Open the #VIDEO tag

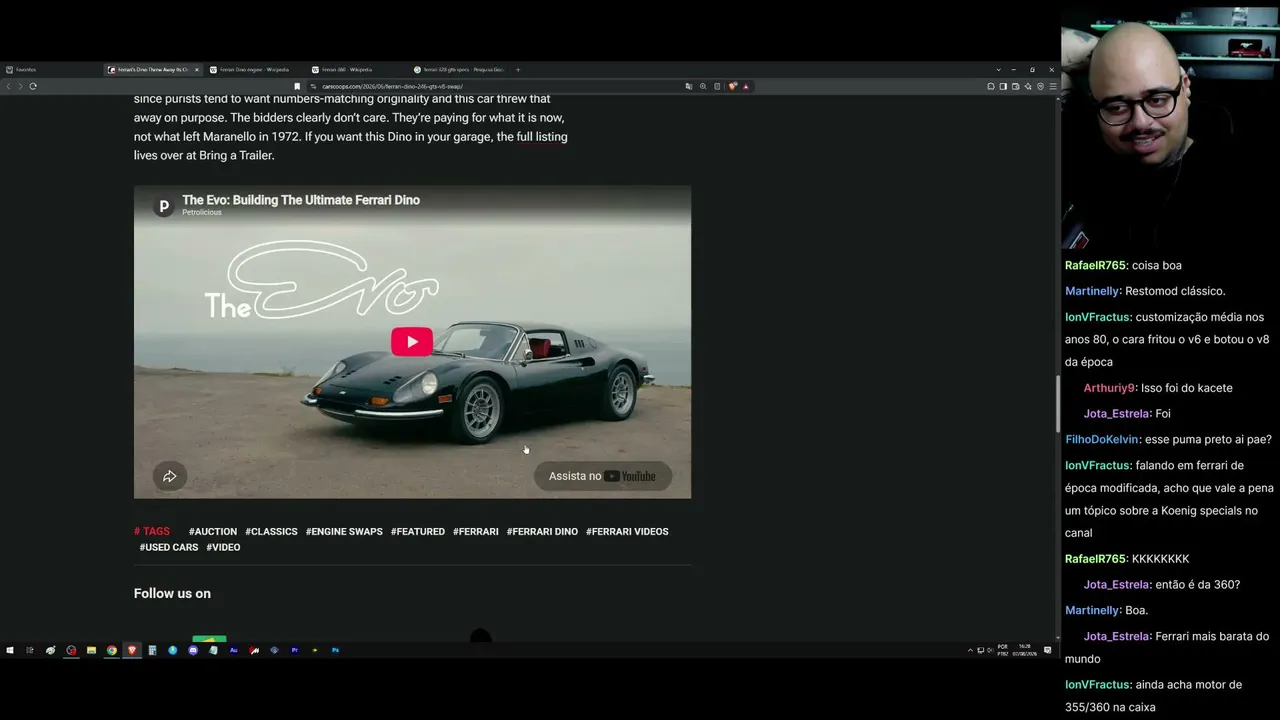[x=223, y=548]
